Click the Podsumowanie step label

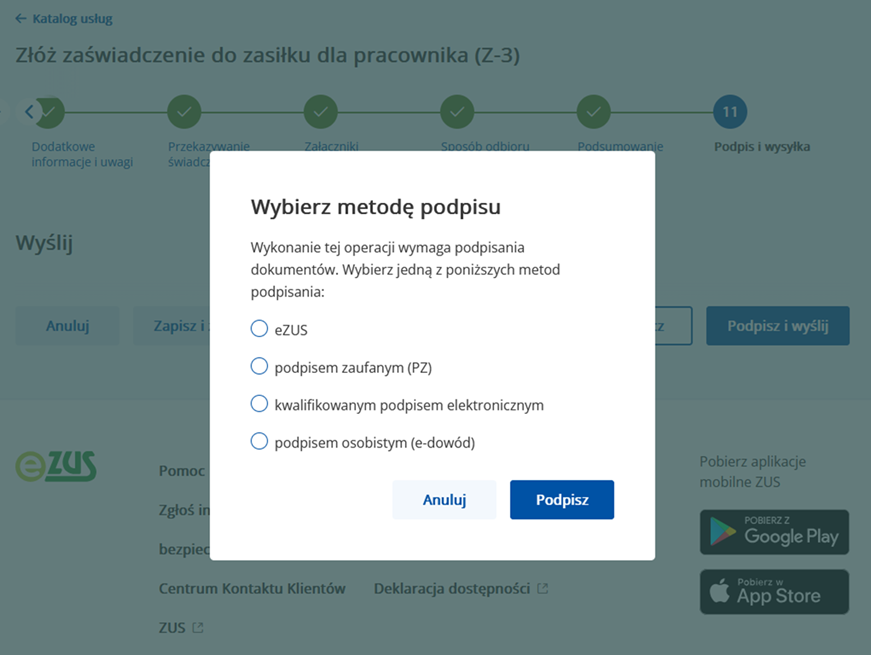pos(622,145)
